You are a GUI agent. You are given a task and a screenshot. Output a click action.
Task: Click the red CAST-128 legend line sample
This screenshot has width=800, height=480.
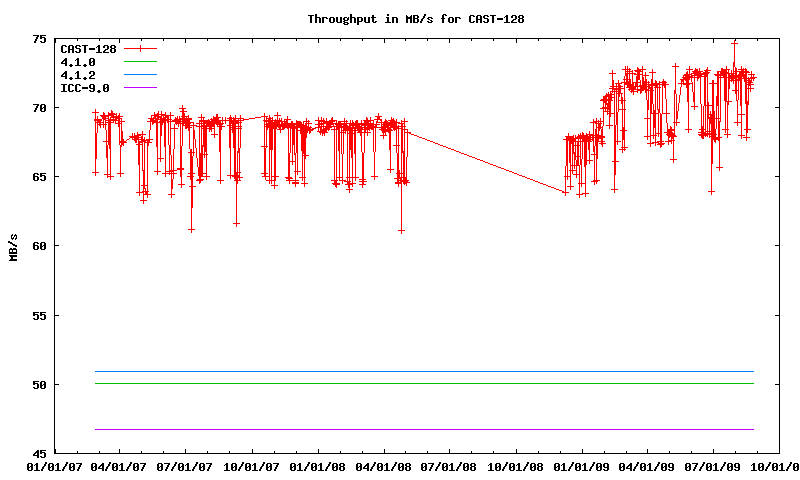[141, 48]
